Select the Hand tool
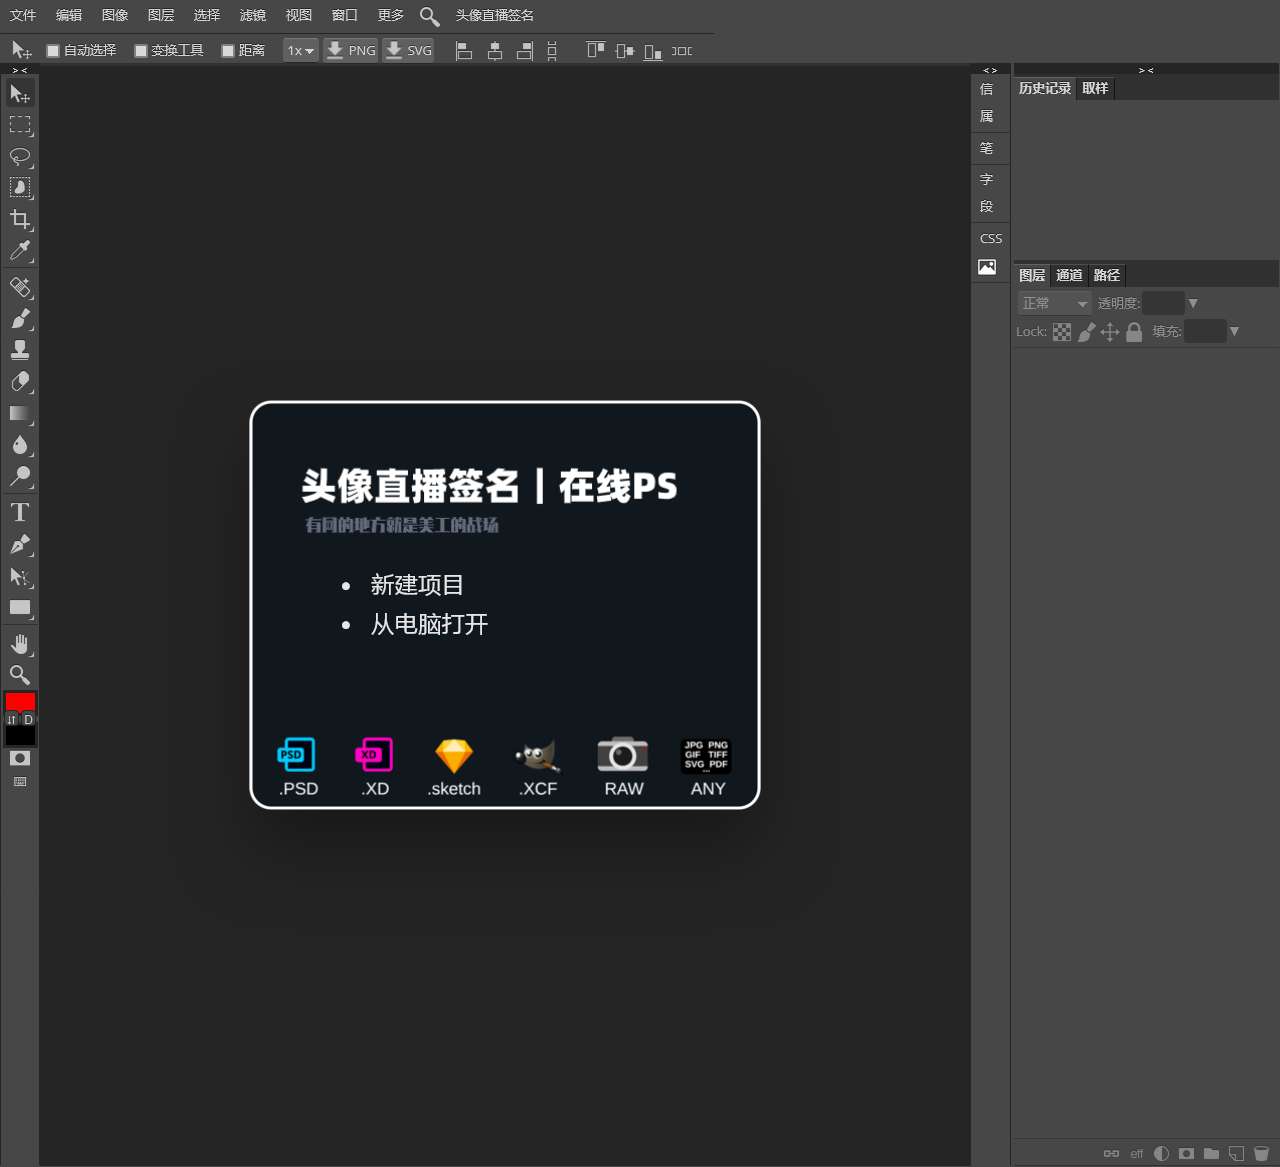Screen dimensions: 1280x1167 [x=20, y=643]
